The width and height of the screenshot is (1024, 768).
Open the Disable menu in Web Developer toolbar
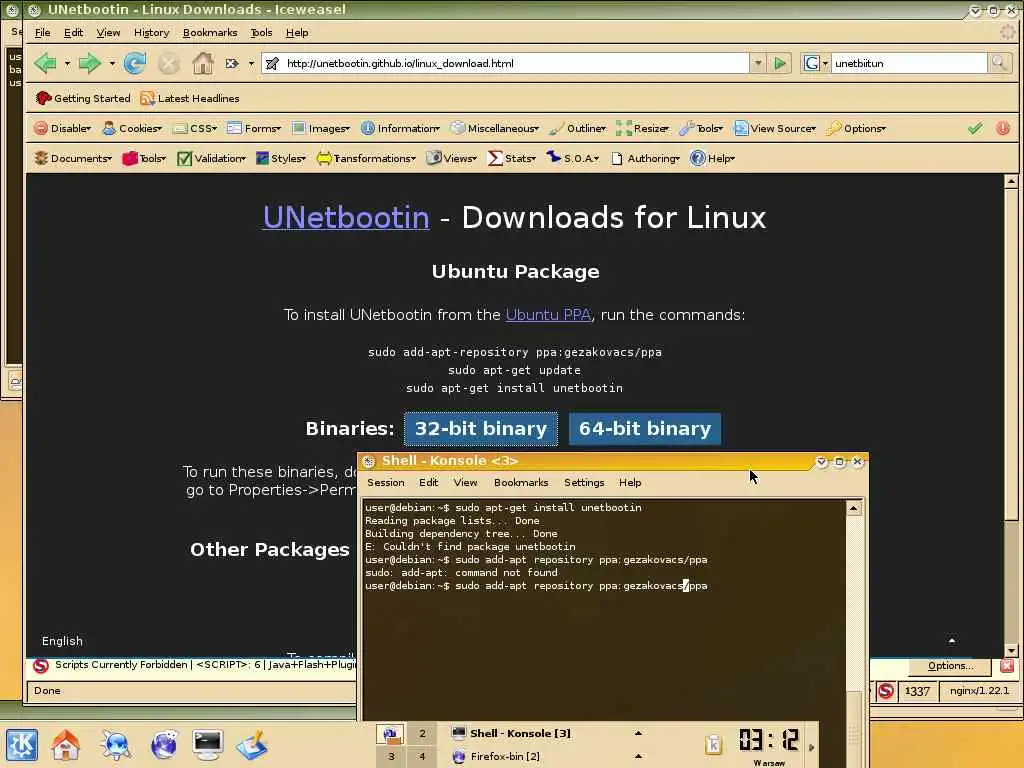pyautogui.click(x=63, y=128)
